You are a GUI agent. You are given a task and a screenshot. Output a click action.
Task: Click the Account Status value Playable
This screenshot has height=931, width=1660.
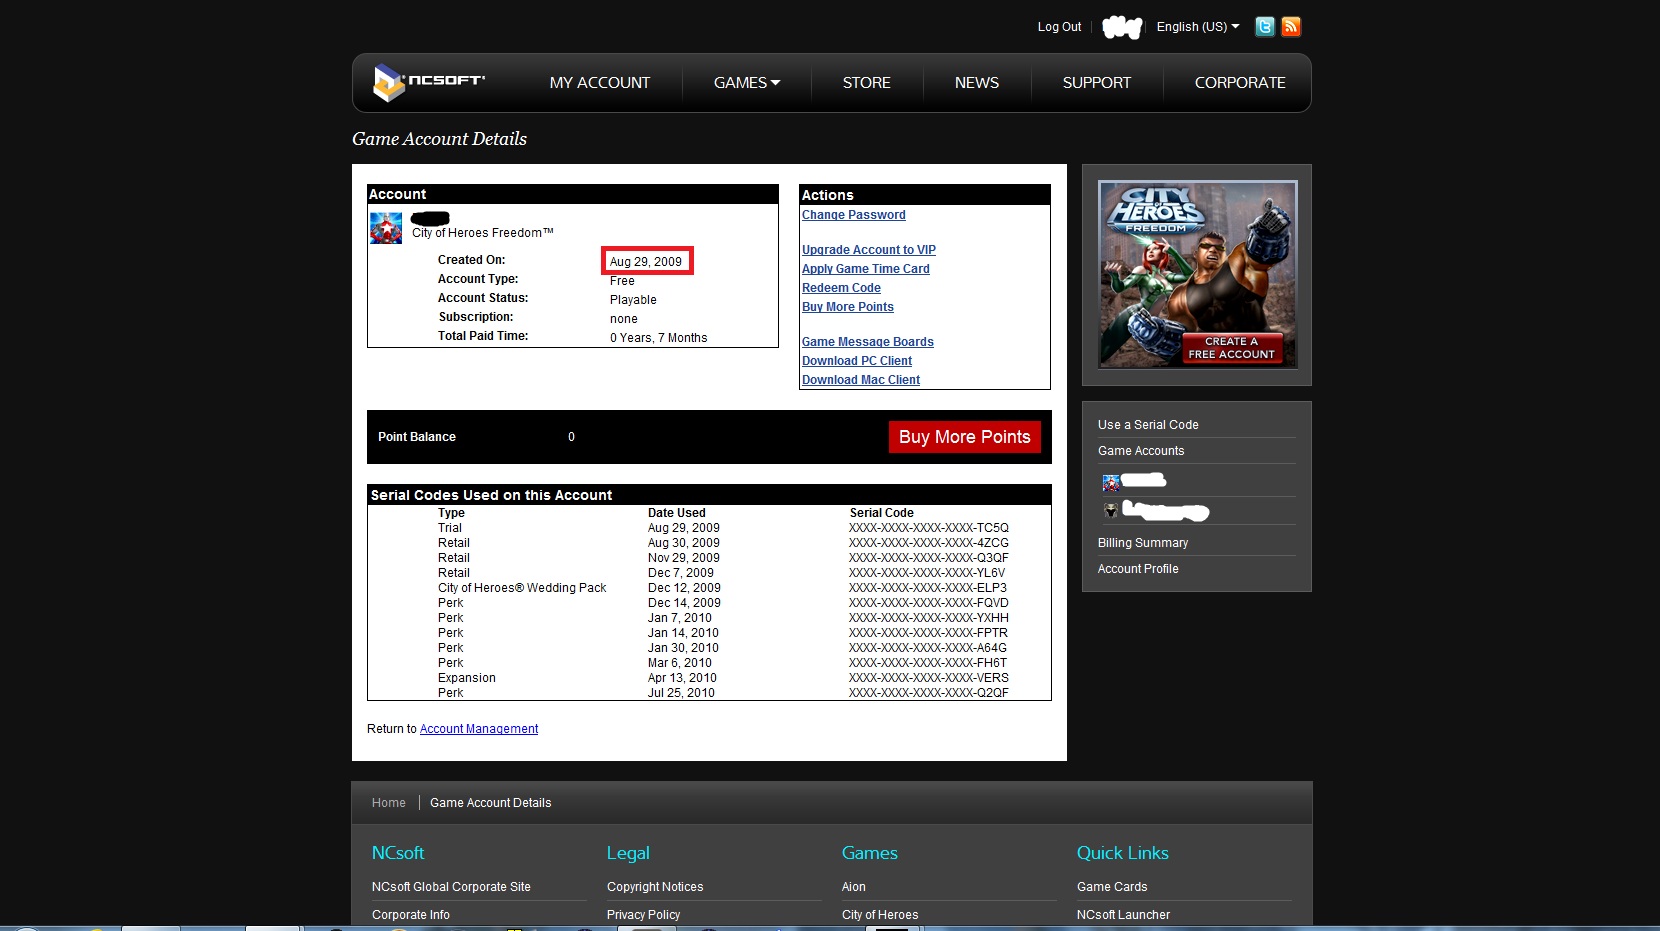coord(633,300)
